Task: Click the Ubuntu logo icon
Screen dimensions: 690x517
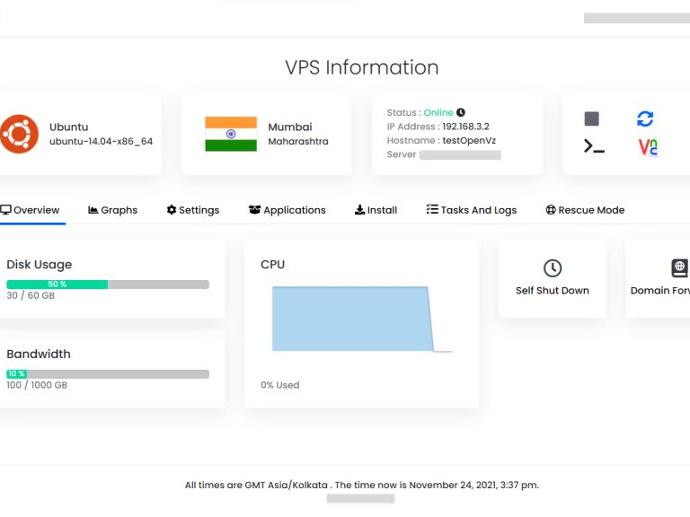Action: 19,134
